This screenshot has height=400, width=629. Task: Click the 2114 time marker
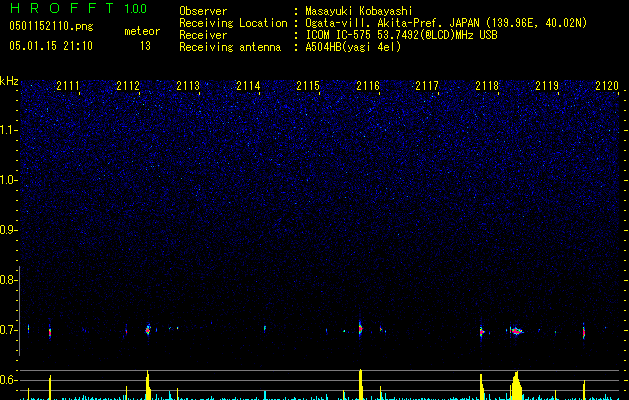(248, 85)
